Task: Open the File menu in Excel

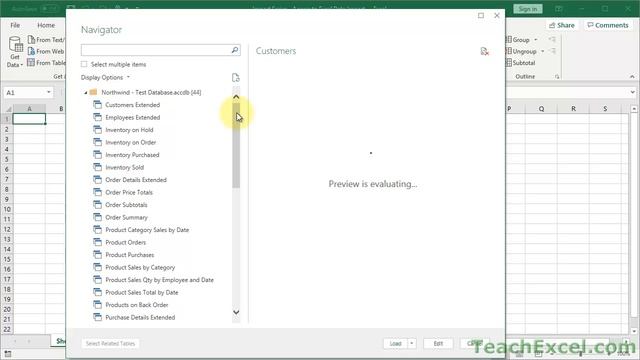Action: tap(15, 25)
